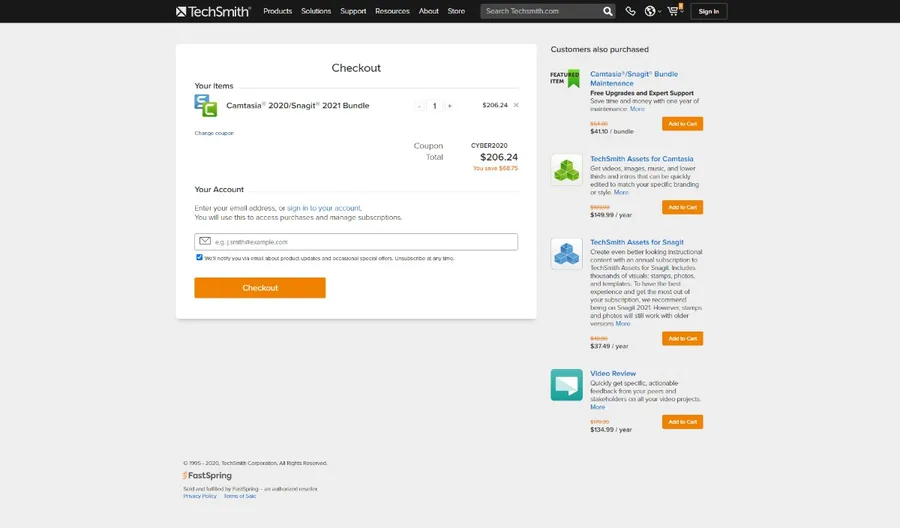Image resolution: width=900 pixels, height=528 pixels.
Task: Click More in Bundle Maintenance description
Action: pyautogui.click(x=637, y=109)
